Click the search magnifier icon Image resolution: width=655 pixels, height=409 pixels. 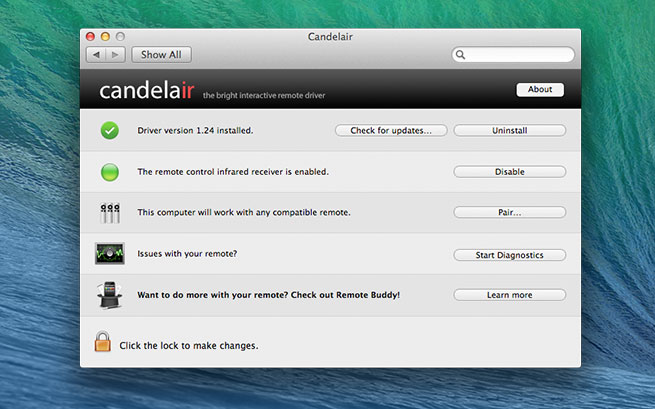460,55
